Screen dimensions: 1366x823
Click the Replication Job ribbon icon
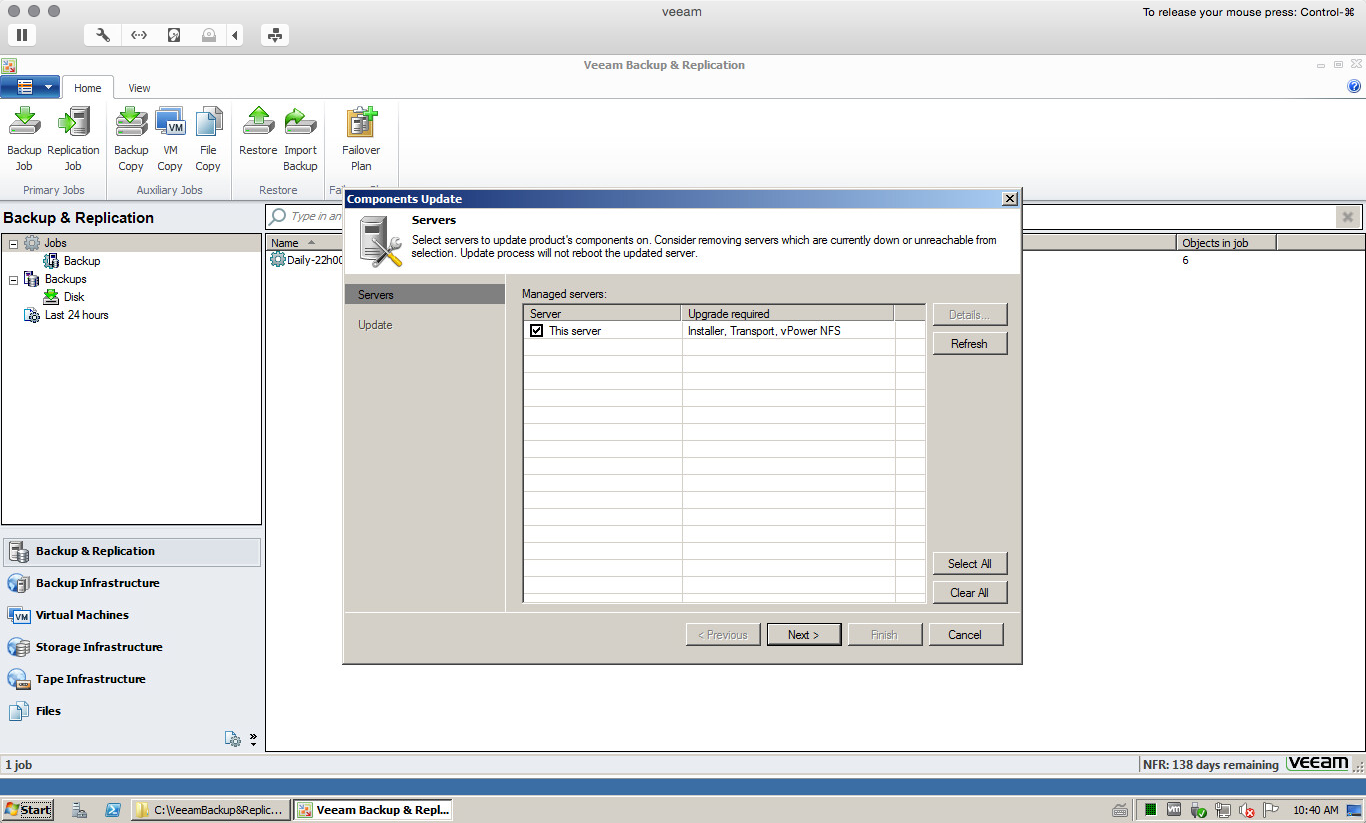pos(73,123)
